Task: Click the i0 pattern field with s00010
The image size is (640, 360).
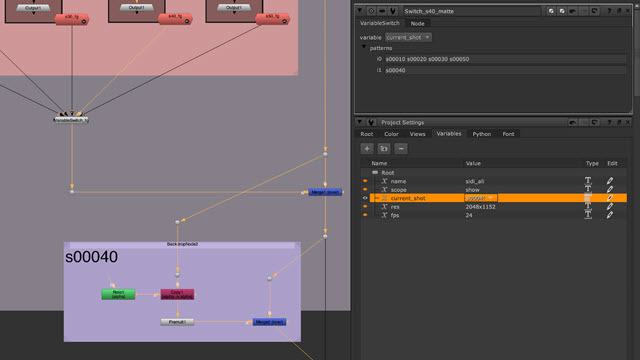Action: pos(506,59)
